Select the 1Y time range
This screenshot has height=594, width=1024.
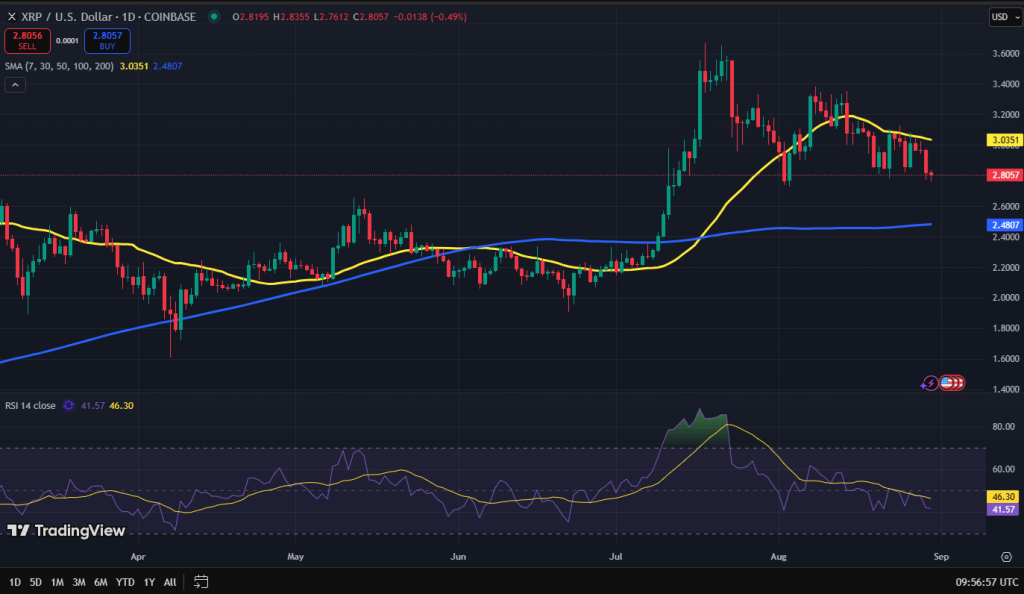[150, 582]
